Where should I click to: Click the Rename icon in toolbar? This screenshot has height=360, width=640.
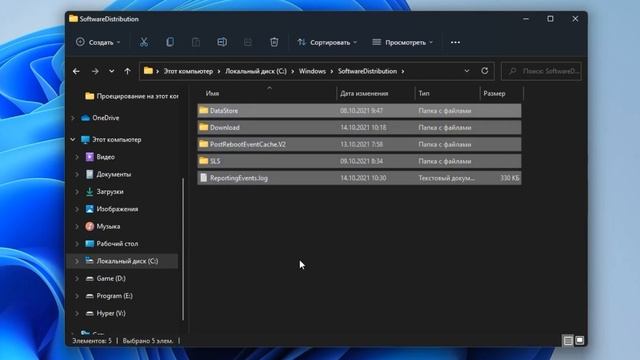click(x=222, y=42)
